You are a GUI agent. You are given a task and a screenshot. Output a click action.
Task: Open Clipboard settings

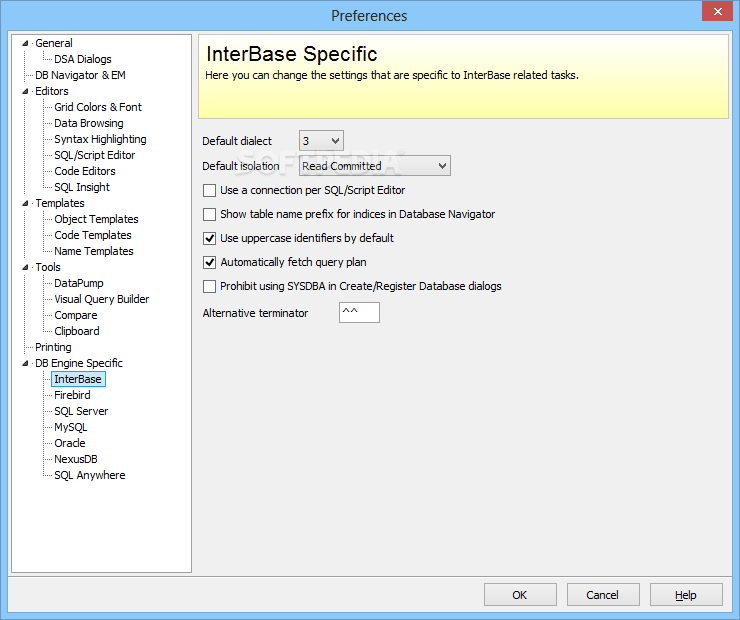coord(76,331)
